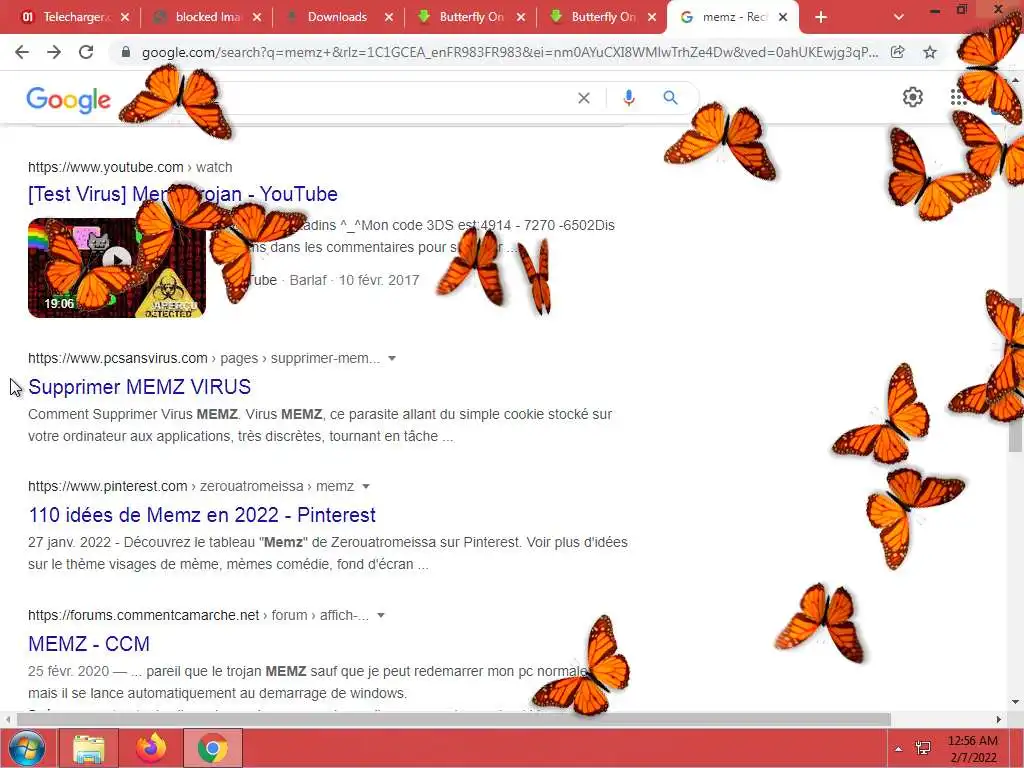1024x768 pixels.
Task: Go forward to the next page
Action: pyautogui.click(x=54, y=52)
